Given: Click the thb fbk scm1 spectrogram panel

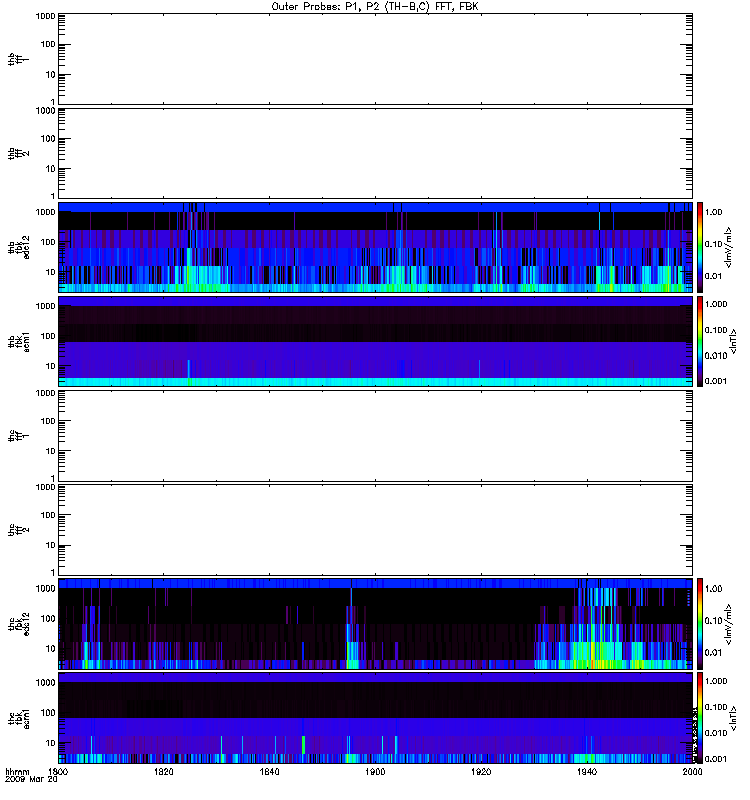Looking at the screenshot, I should [x=376, y=341].
